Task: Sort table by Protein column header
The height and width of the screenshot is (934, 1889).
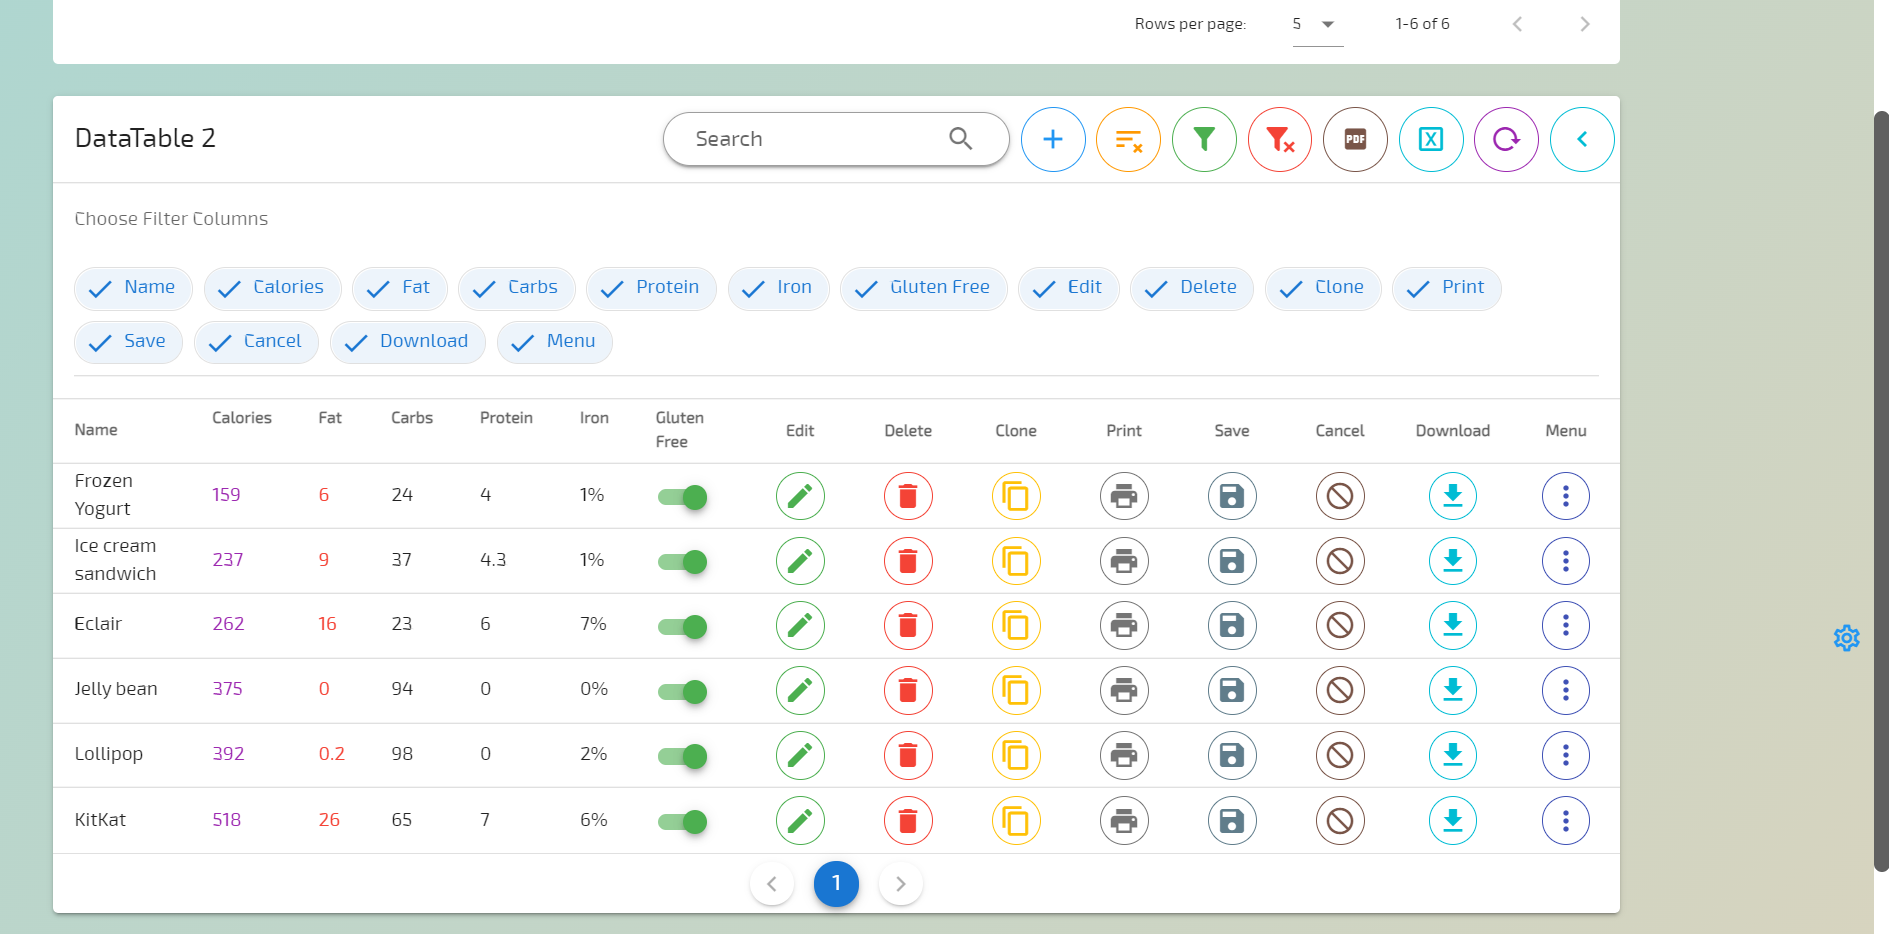Action: (506, 418)
